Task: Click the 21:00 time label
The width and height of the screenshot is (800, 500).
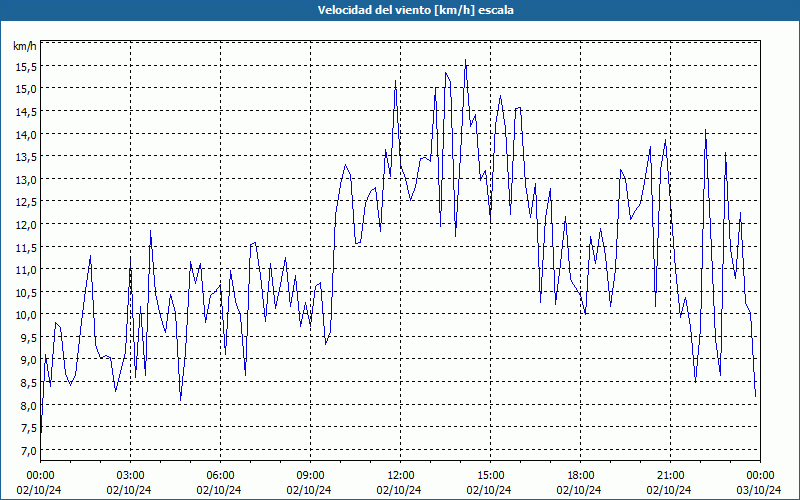Action: [670, 476]
